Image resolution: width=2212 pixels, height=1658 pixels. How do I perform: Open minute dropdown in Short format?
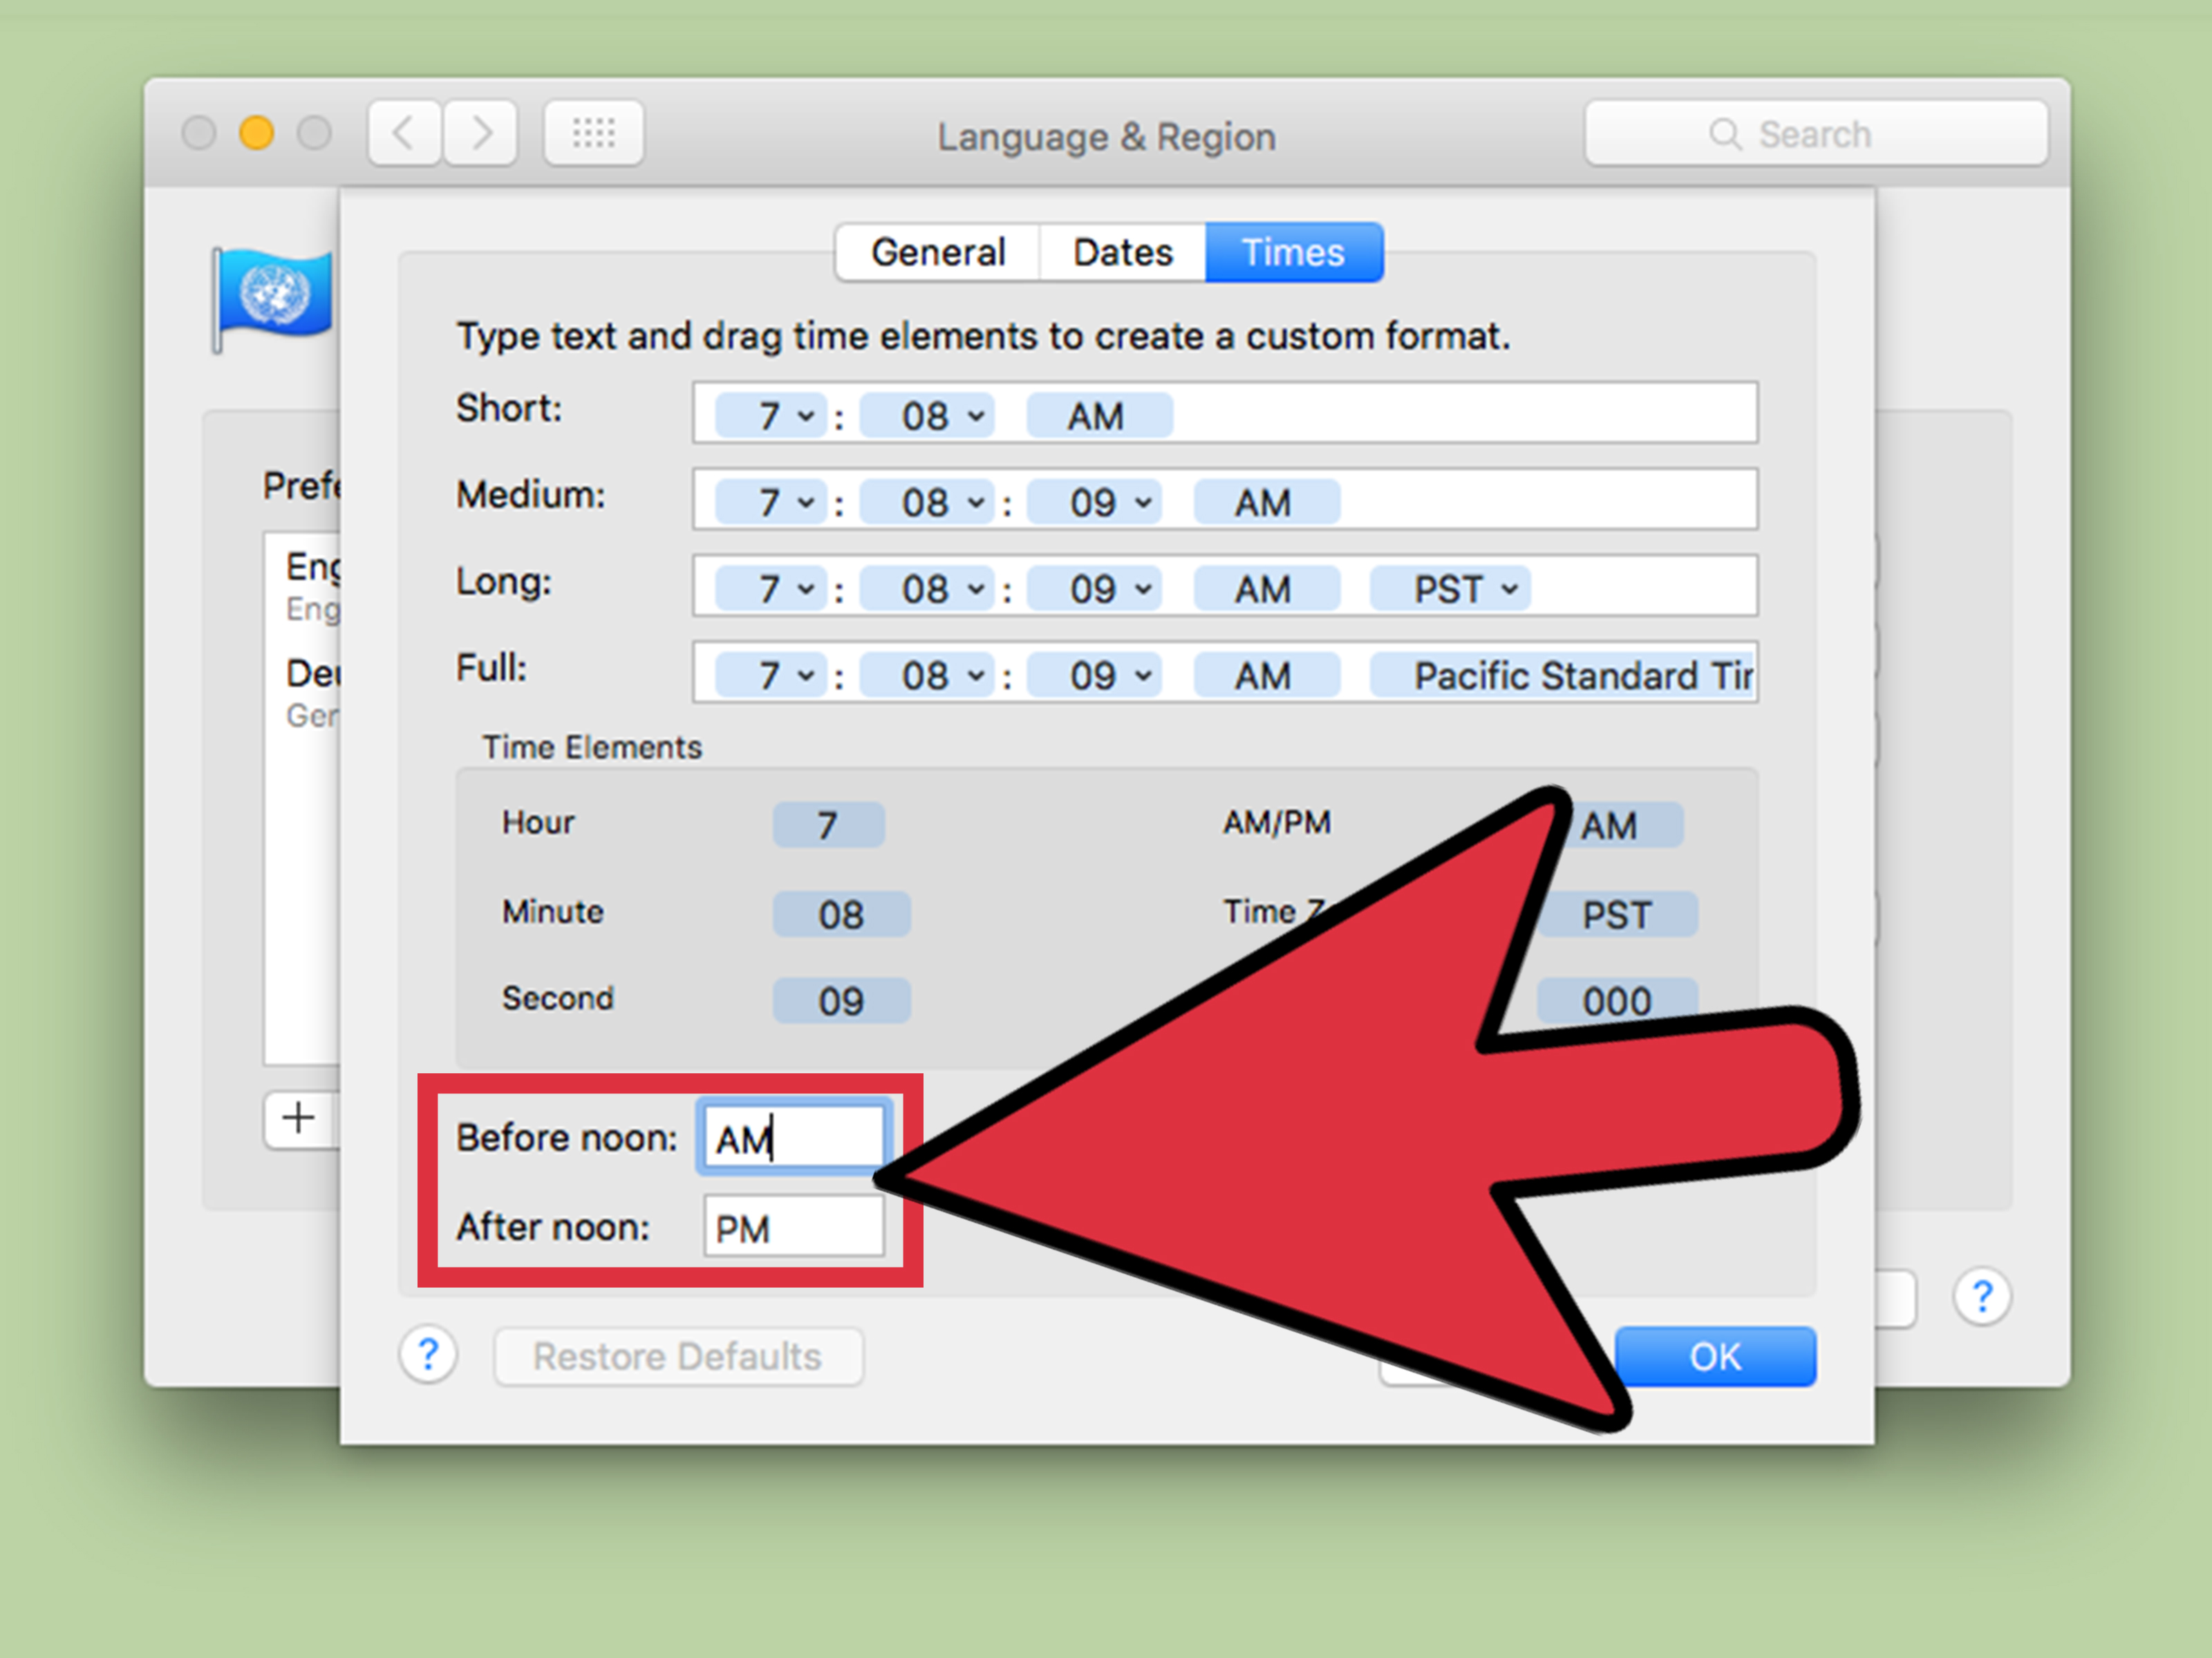927,415
